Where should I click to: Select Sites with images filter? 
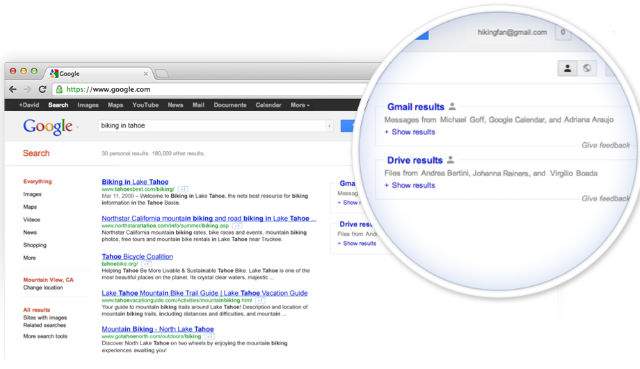tap(45, 318)
